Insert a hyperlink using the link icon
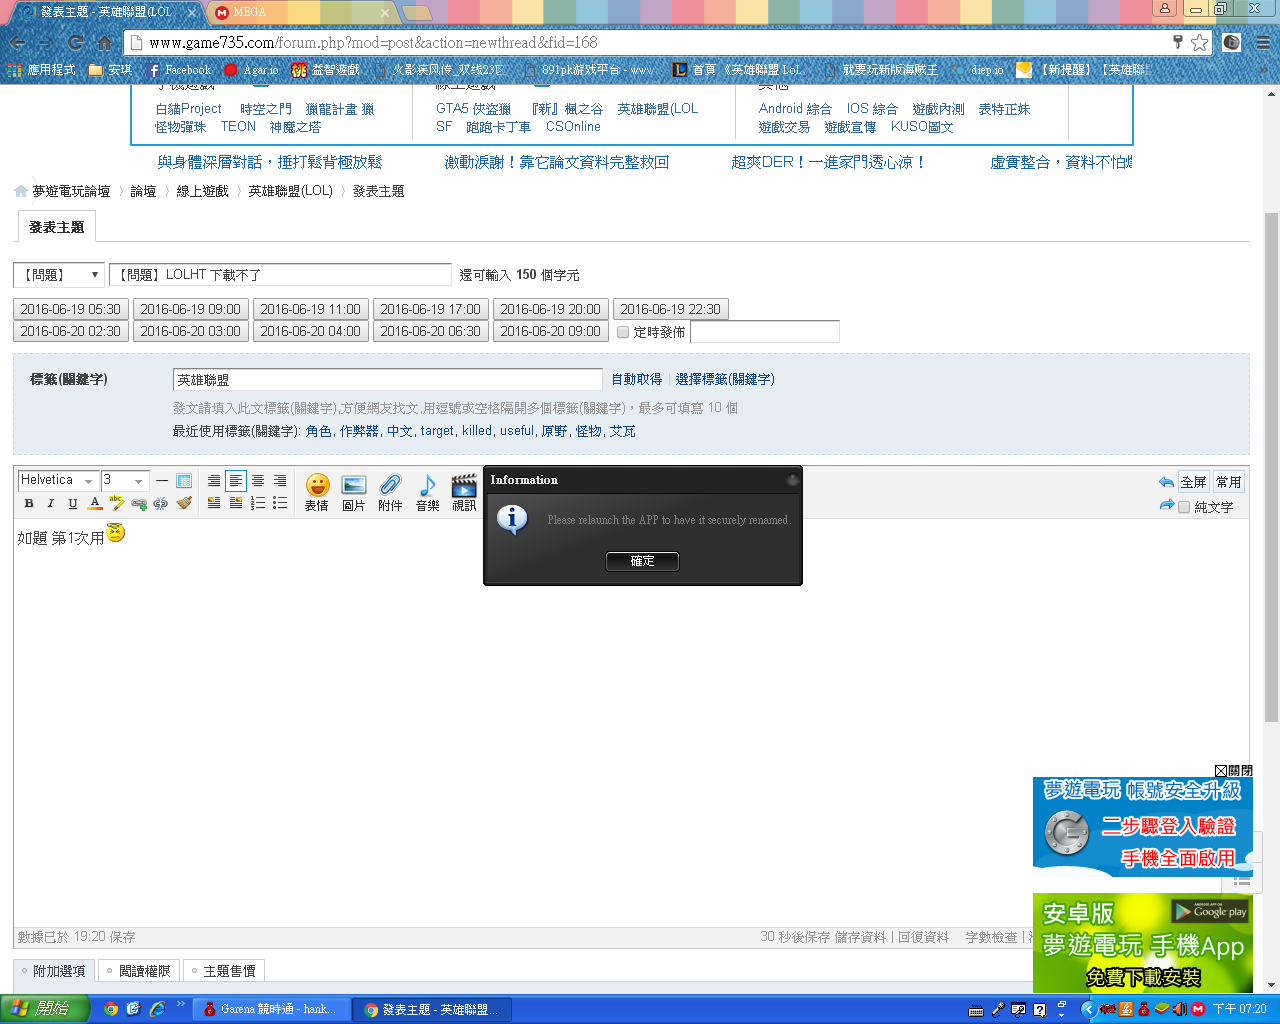This screenshot has height=1024, width=1280. tap(139, 503)
